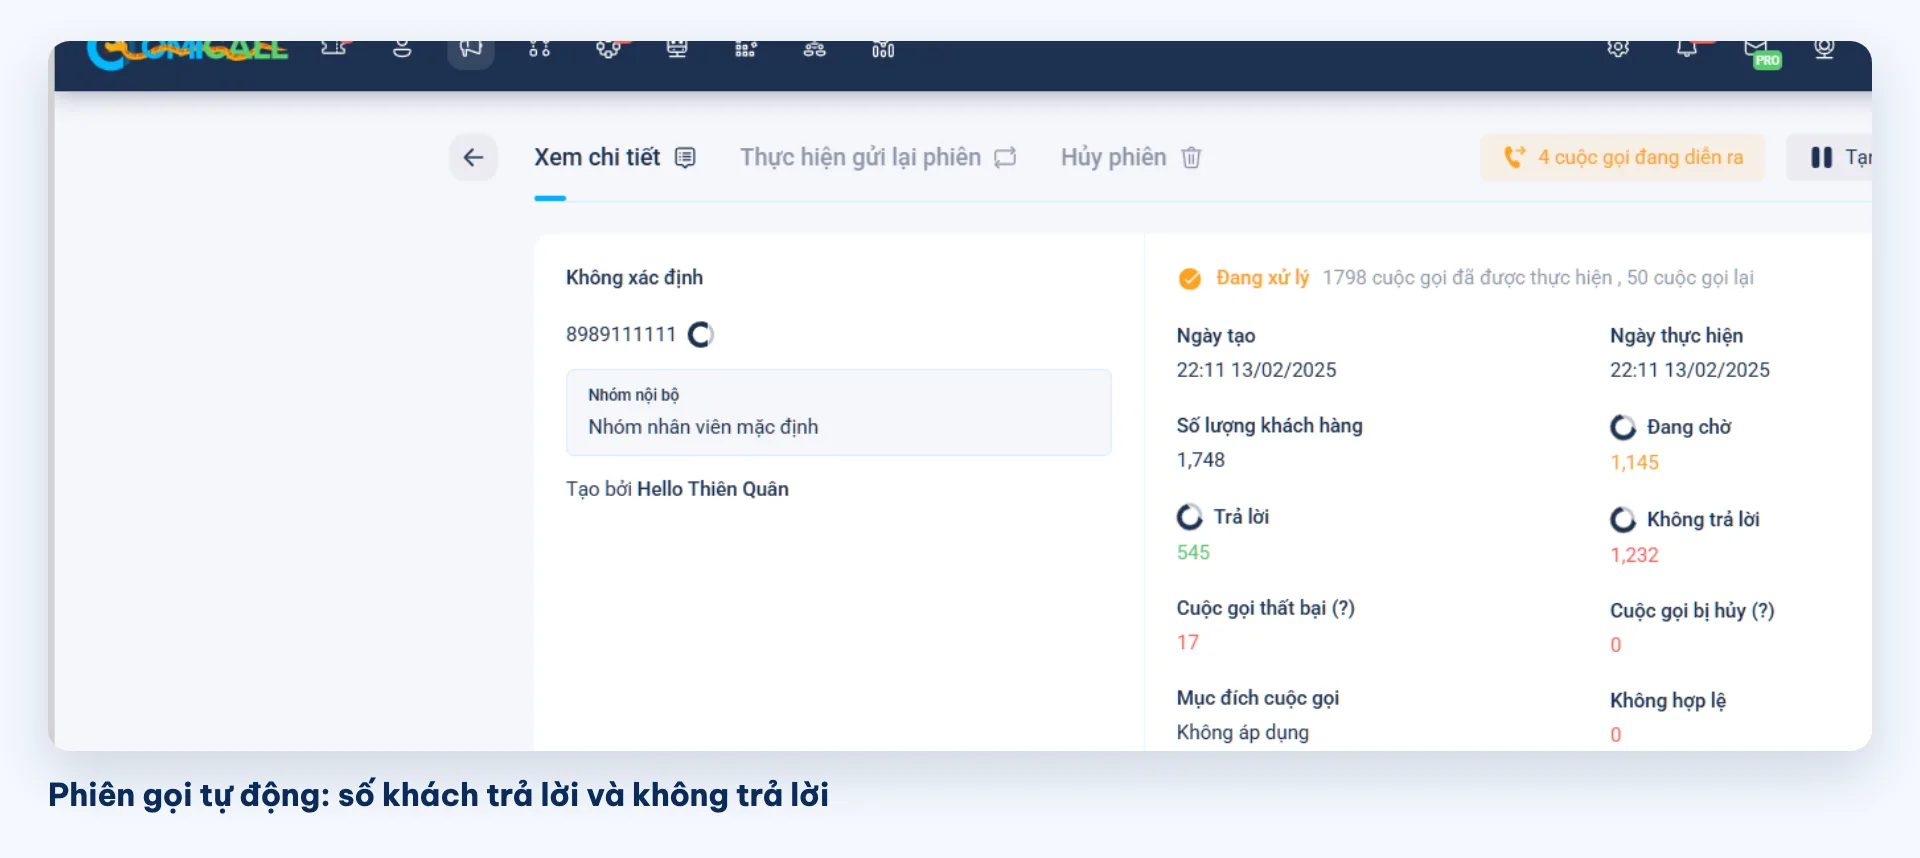The image size is (1920, 858).
Task: Go back with the left arrow button
Action: [473, 157]
